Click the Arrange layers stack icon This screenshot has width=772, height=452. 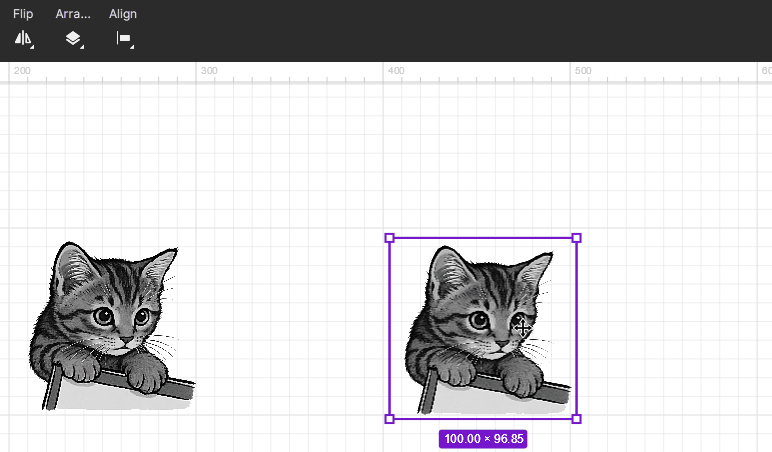(x=72, y=39)
